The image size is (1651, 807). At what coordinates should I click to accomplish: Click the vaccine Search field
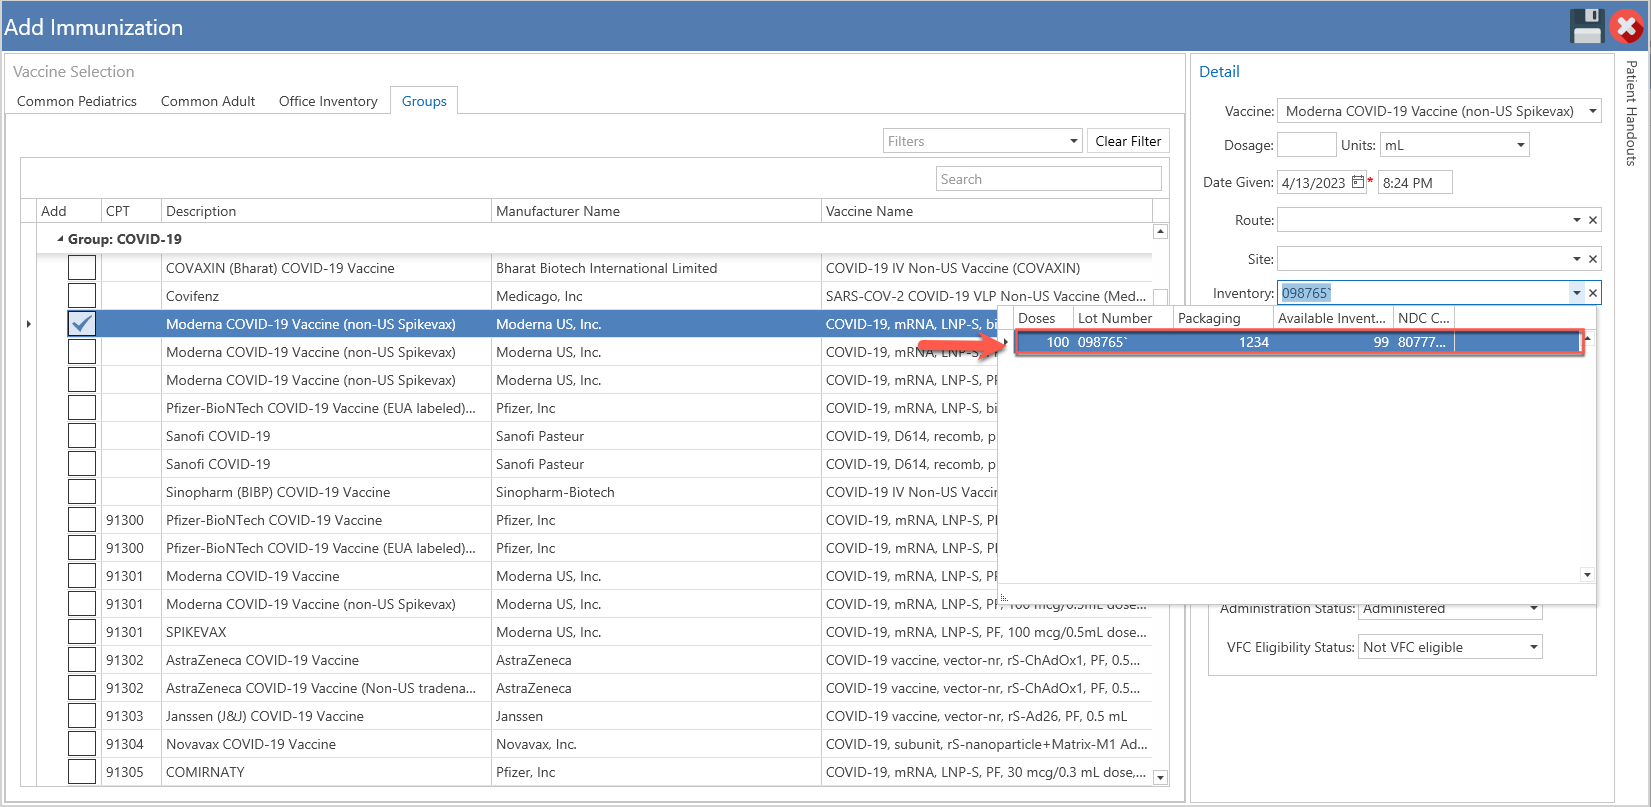[x=1049, y=179]
